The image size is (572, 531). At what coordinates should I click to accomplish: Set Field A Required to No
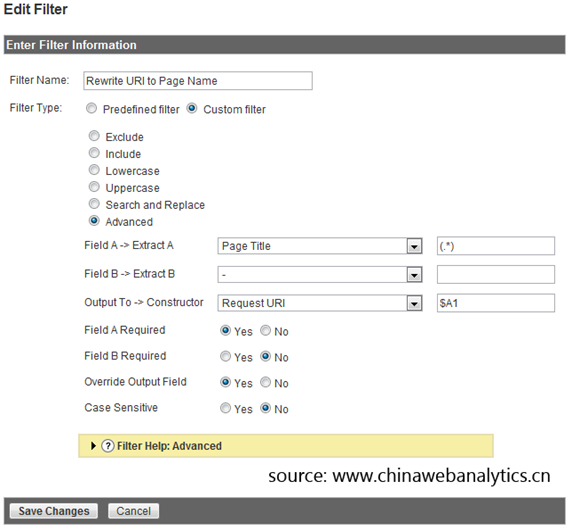point(266,330)
